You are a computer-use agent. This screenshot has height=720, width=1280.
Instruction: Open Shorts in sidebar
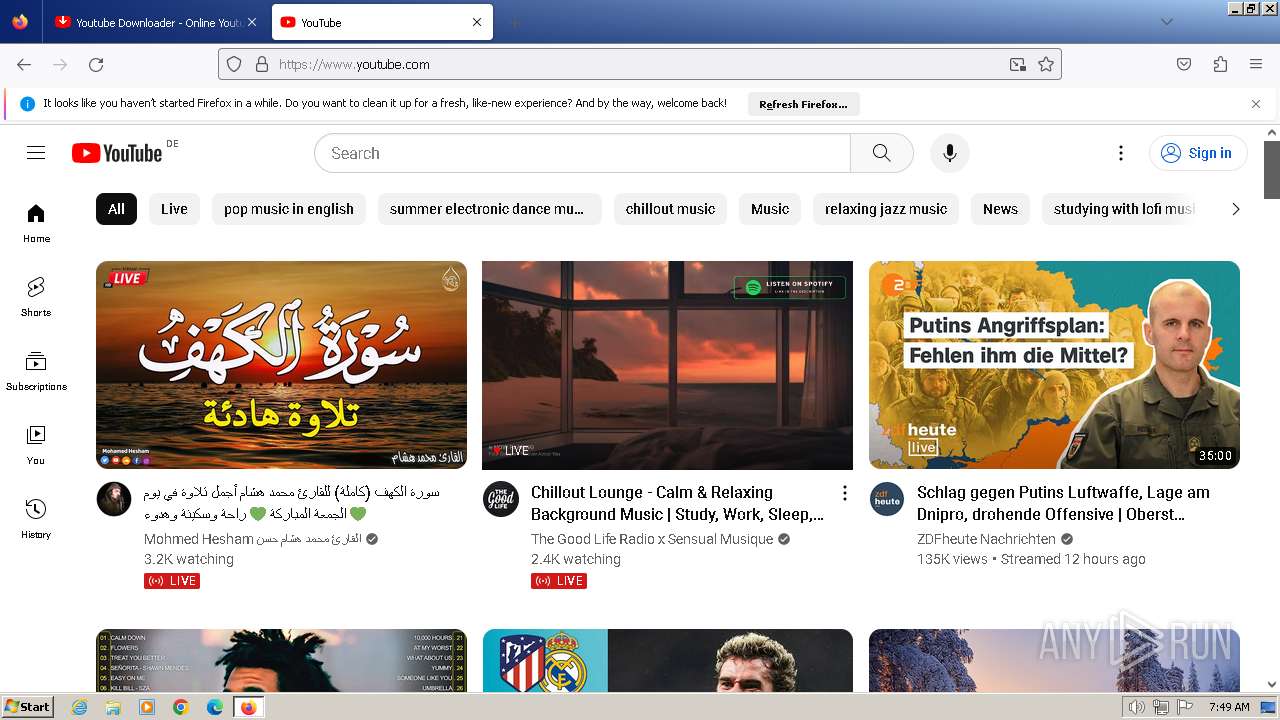(36, 297)
